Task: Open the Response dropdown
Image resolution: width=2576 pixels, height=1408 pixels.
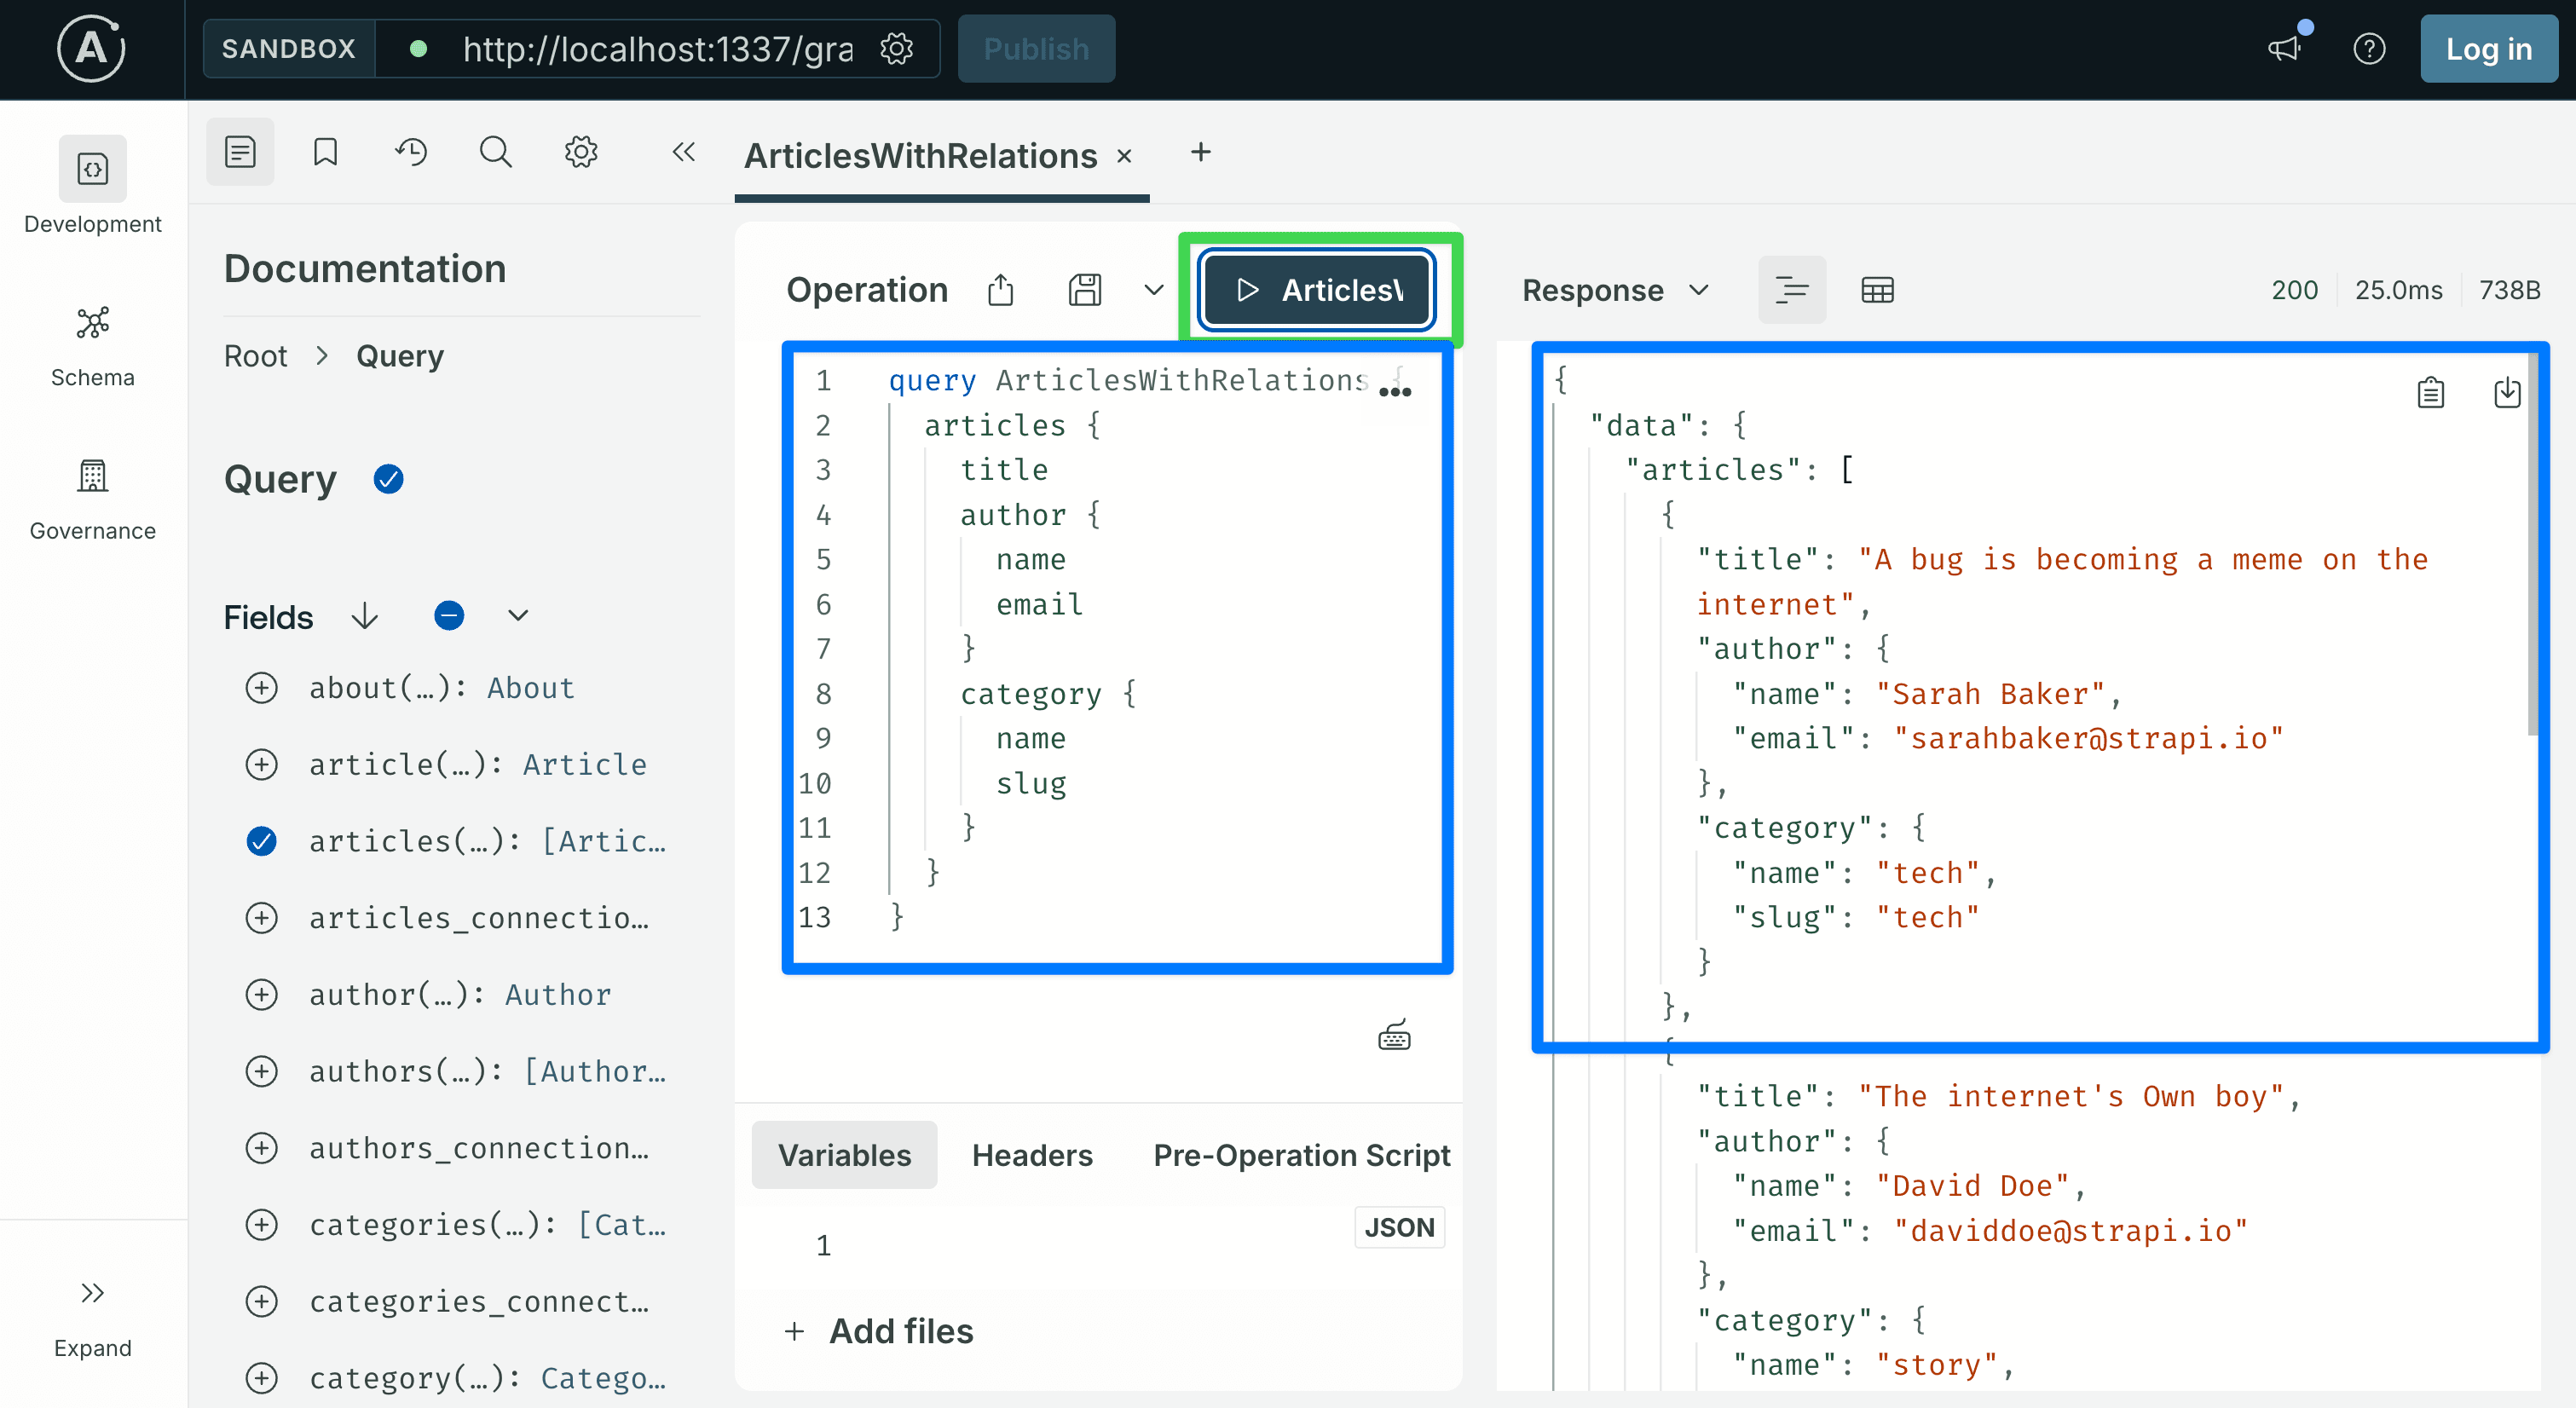Action: [1615, 290]
